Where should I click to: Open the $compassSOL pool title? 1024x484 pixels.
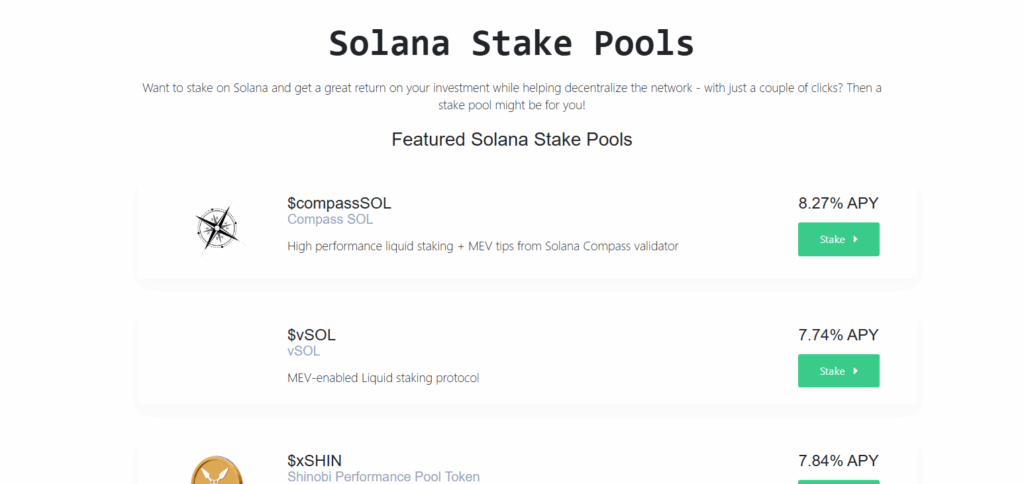(x=339, y=203)
